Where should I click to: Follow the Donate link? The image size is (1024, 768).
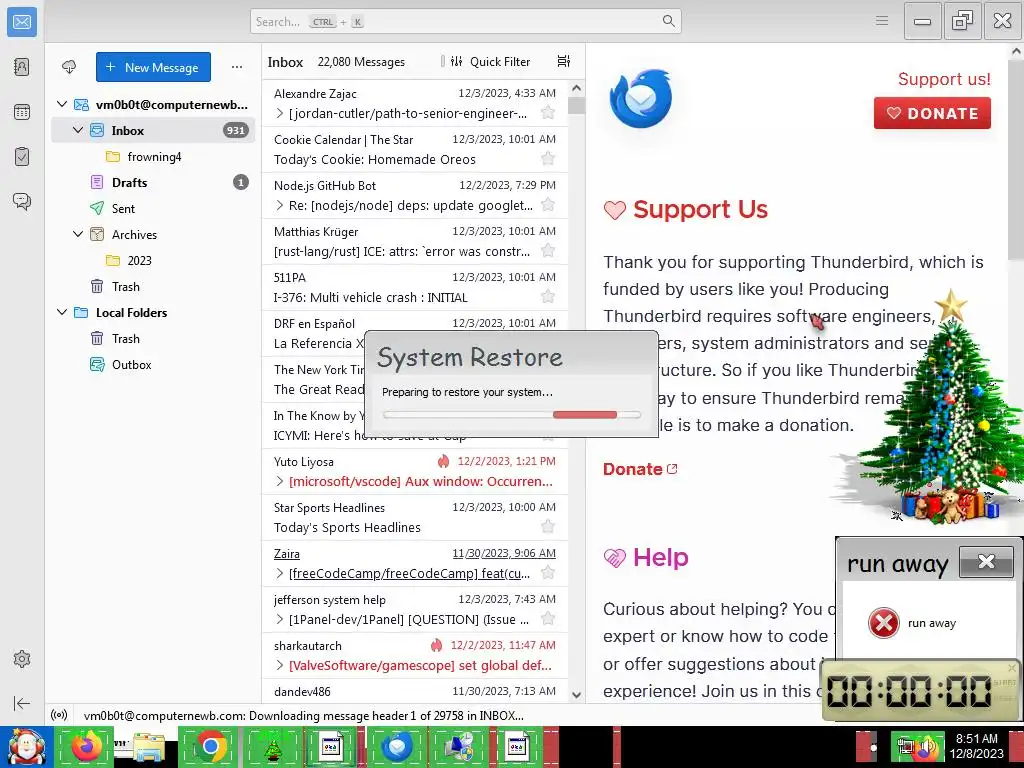[640, 469]
